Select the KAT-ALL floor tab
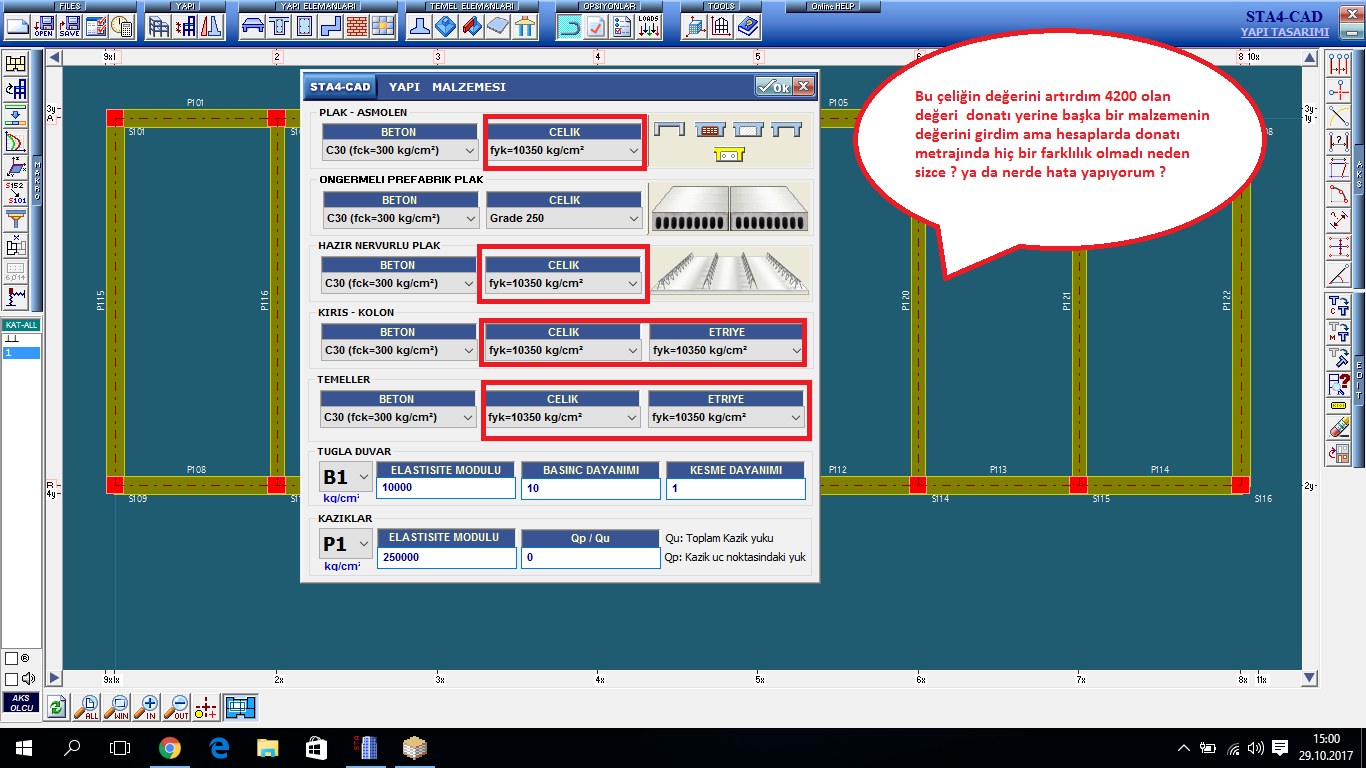 [x=21, y=326]
